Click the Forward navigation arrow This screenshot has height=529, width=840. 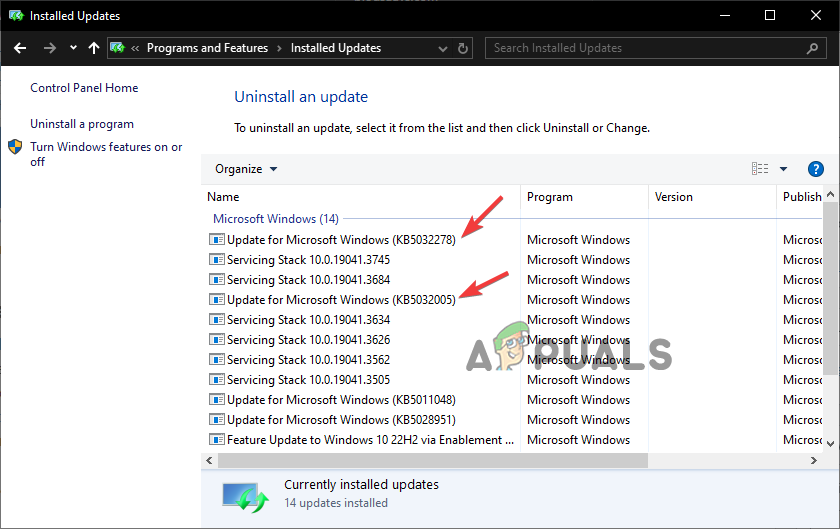[50, 48]
